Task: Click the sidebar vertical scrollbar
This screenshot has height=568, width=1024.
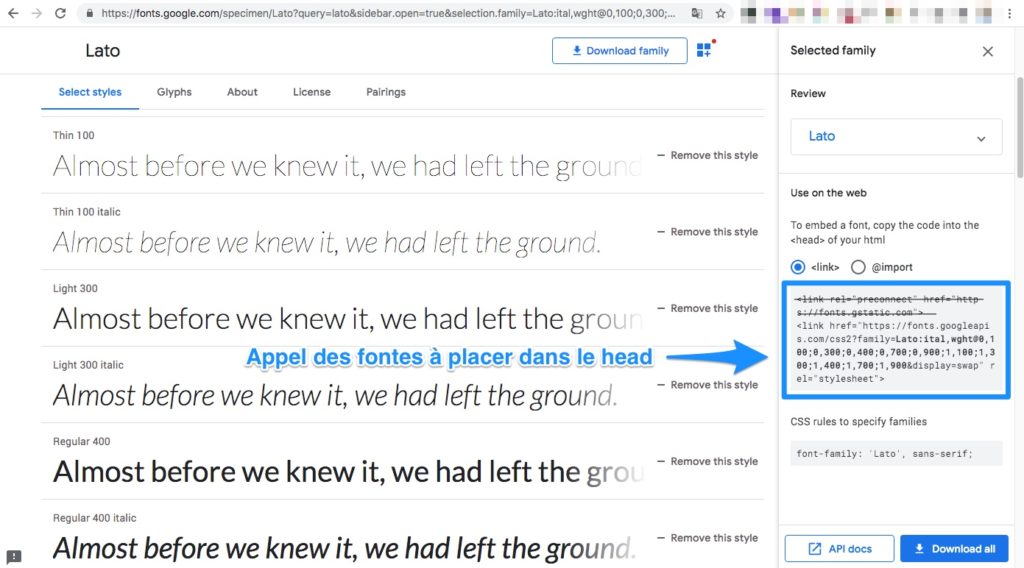Action: pyautogui.click(x=1019, y=127)
